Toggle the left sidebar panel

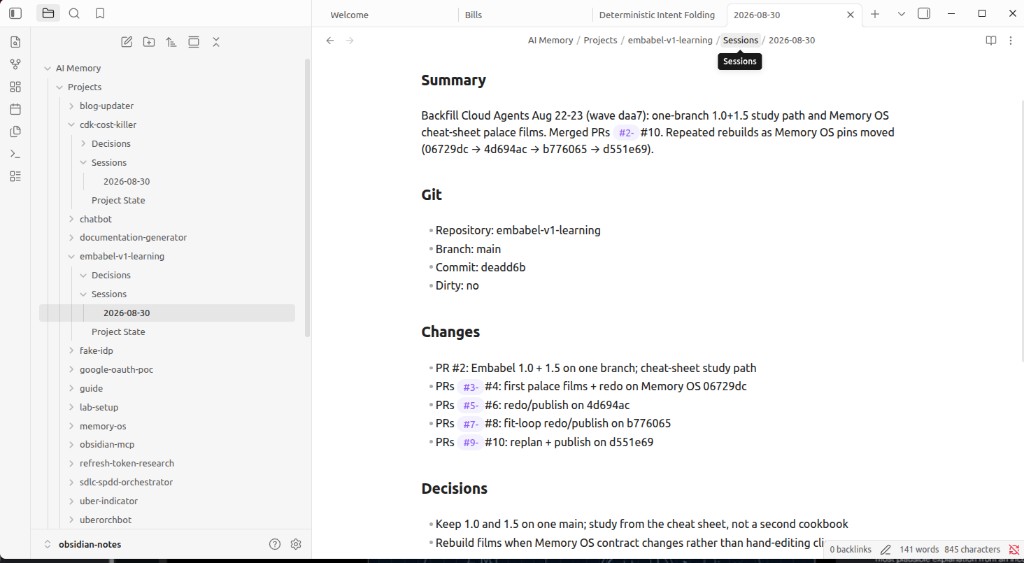click(x=16, y=13)
